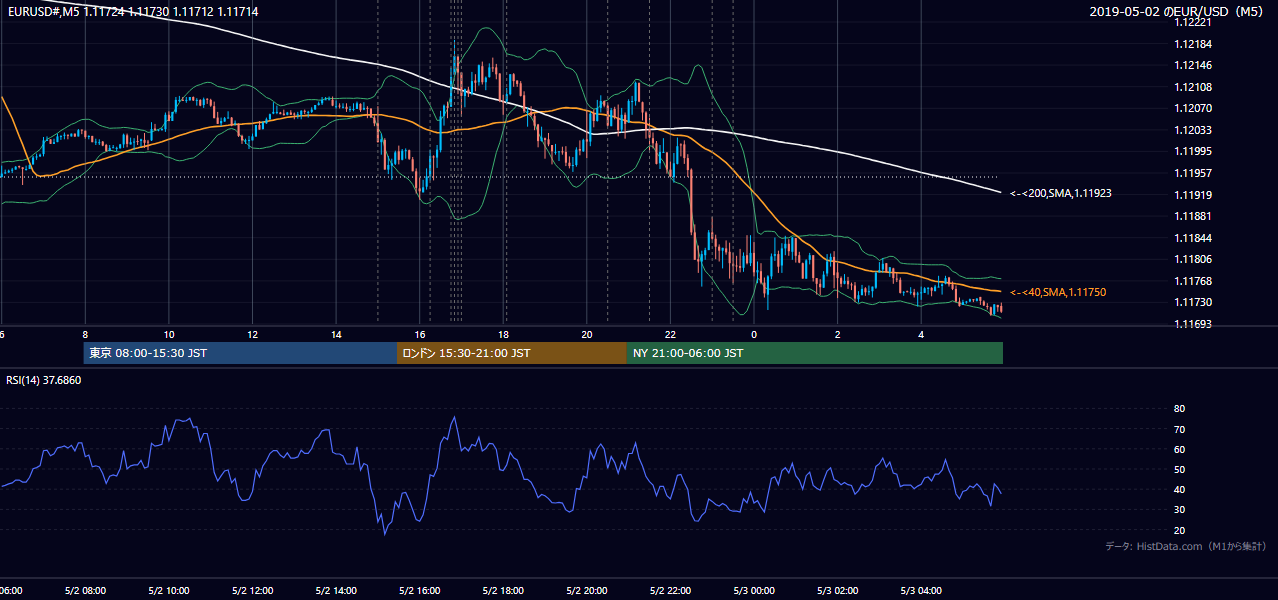Click the RSI scale value 40
Image resolution: width=1278 pixels, height=600 pixels.
click(x=1180, y=489)
